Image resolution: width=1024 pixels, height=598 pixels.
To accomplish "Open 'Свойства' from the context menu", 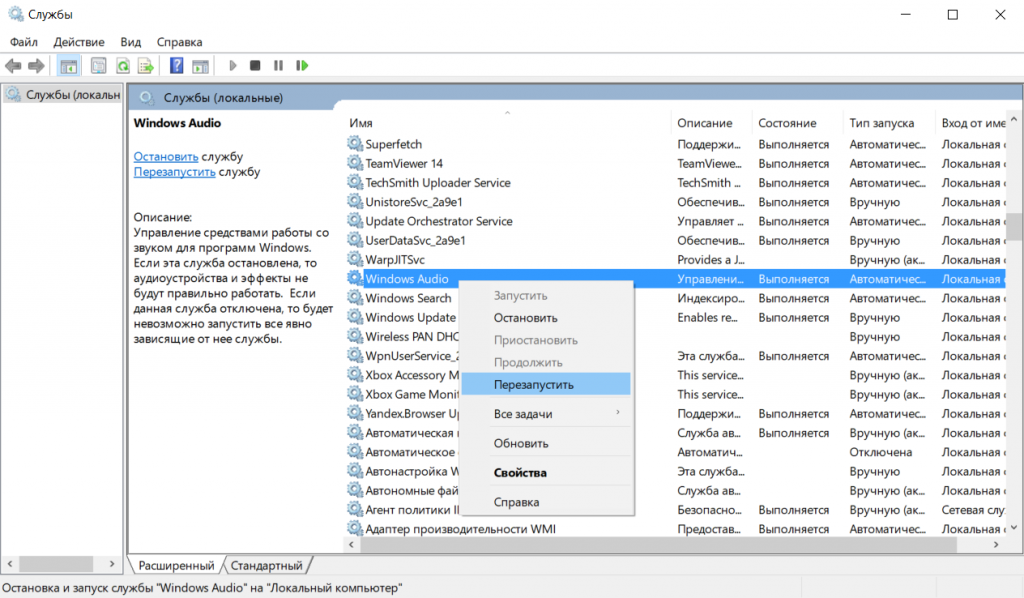I will 520,473.
